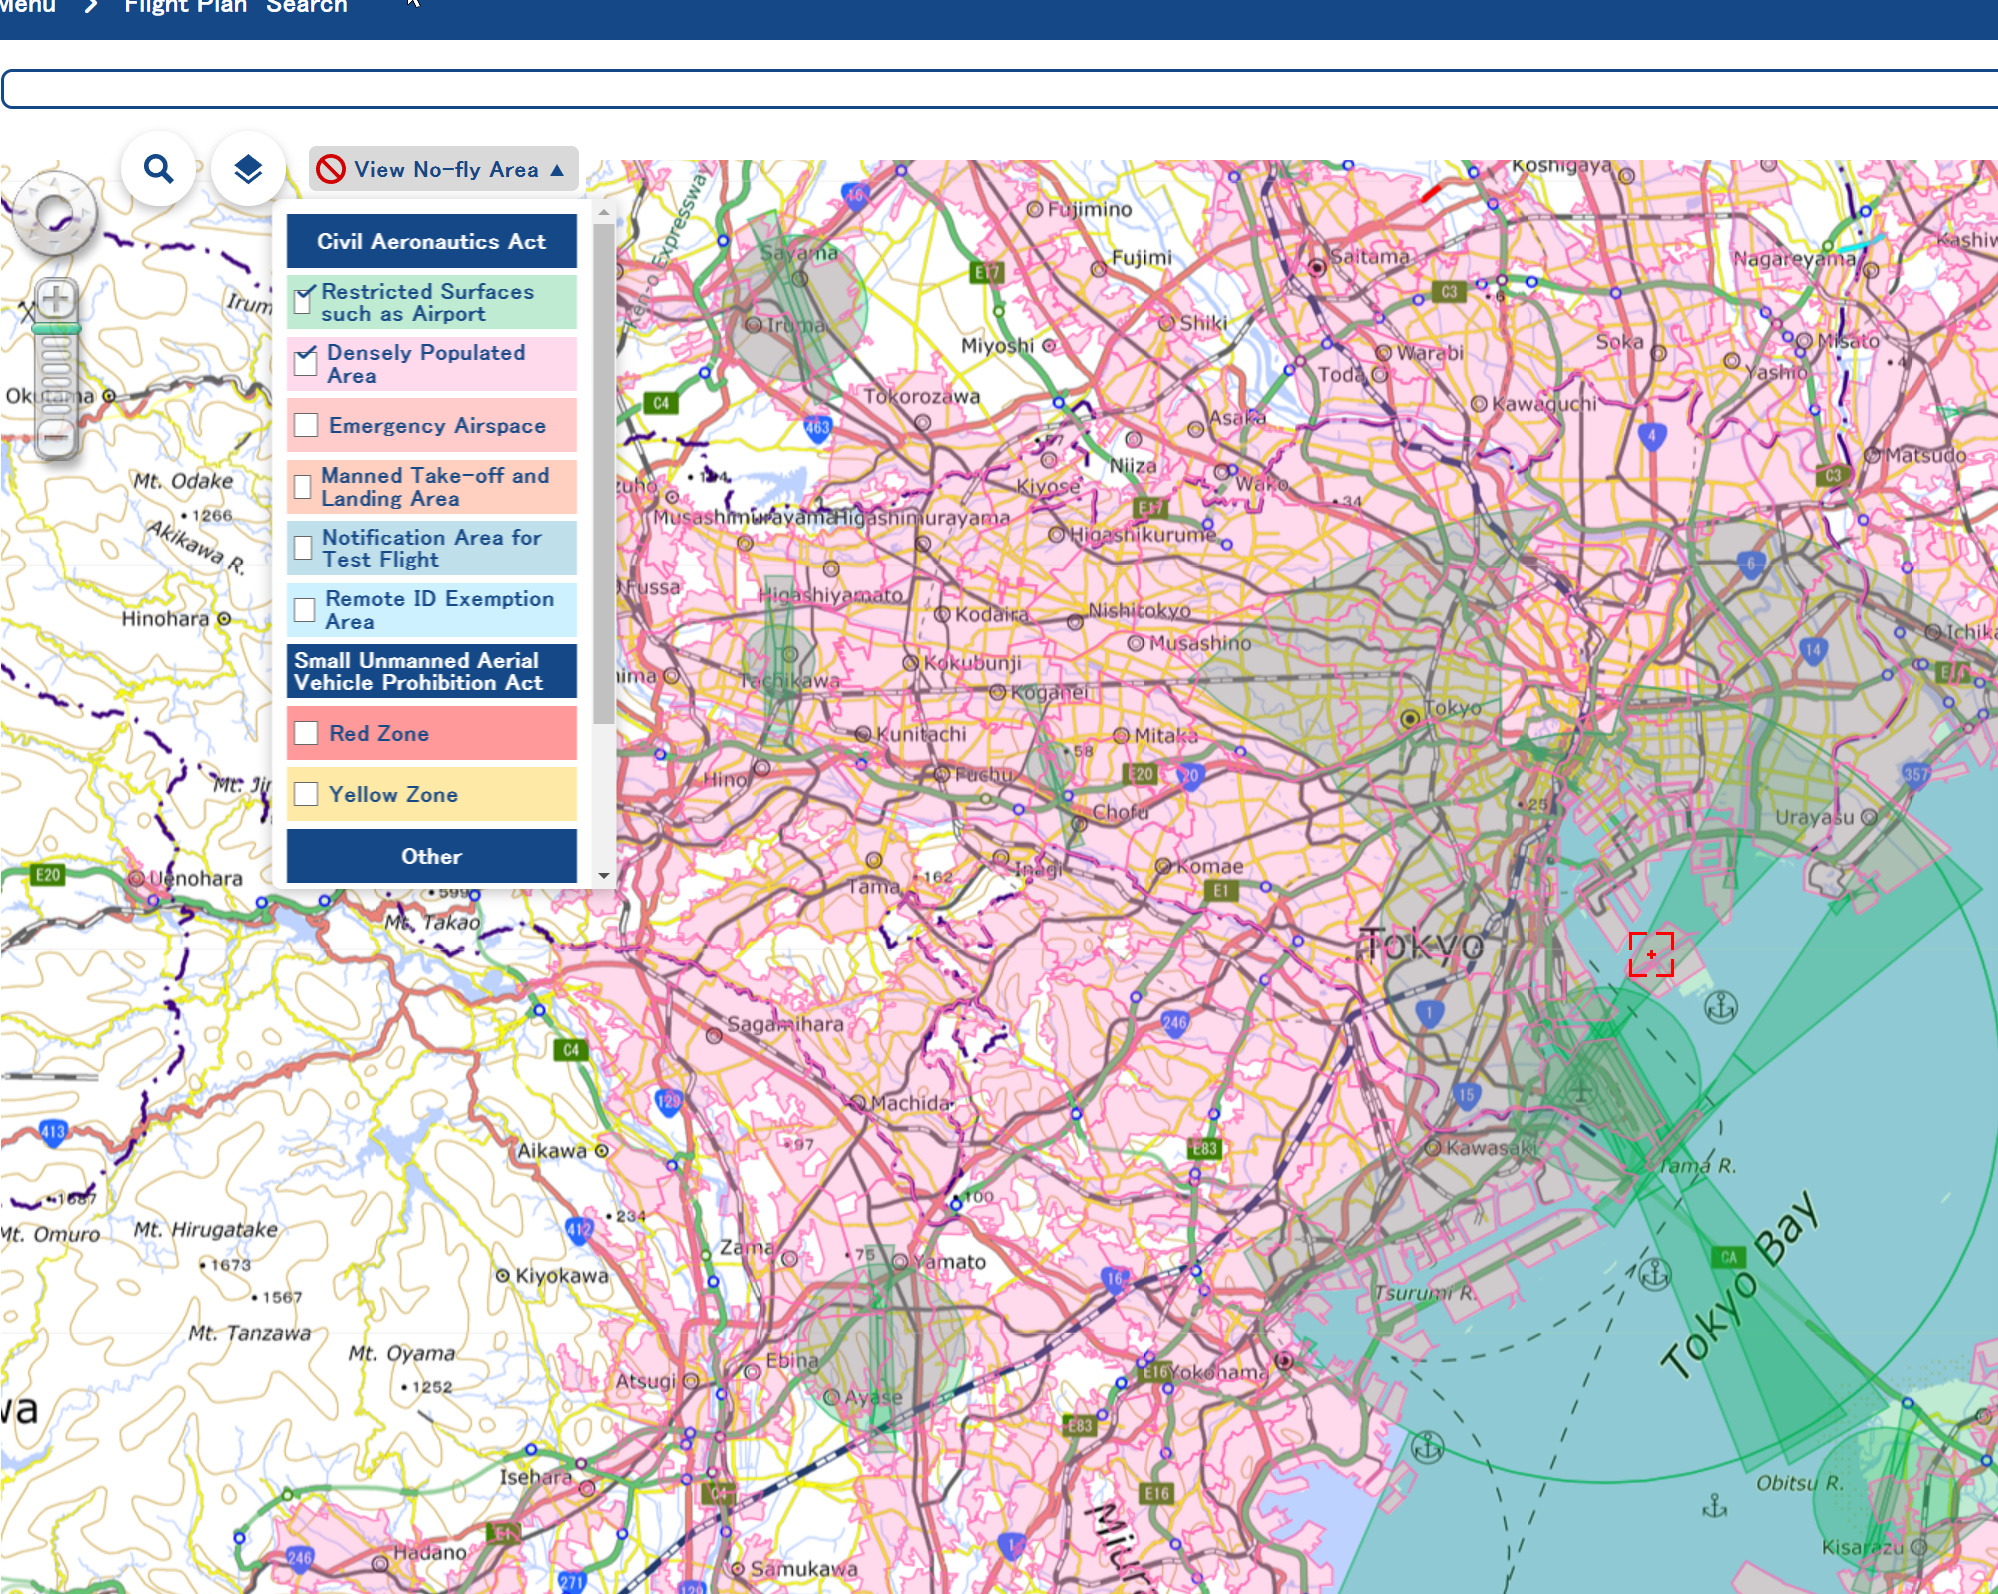Open the map layers icon button
This screenshot has width=1998, height=1594.
point(248,169)
